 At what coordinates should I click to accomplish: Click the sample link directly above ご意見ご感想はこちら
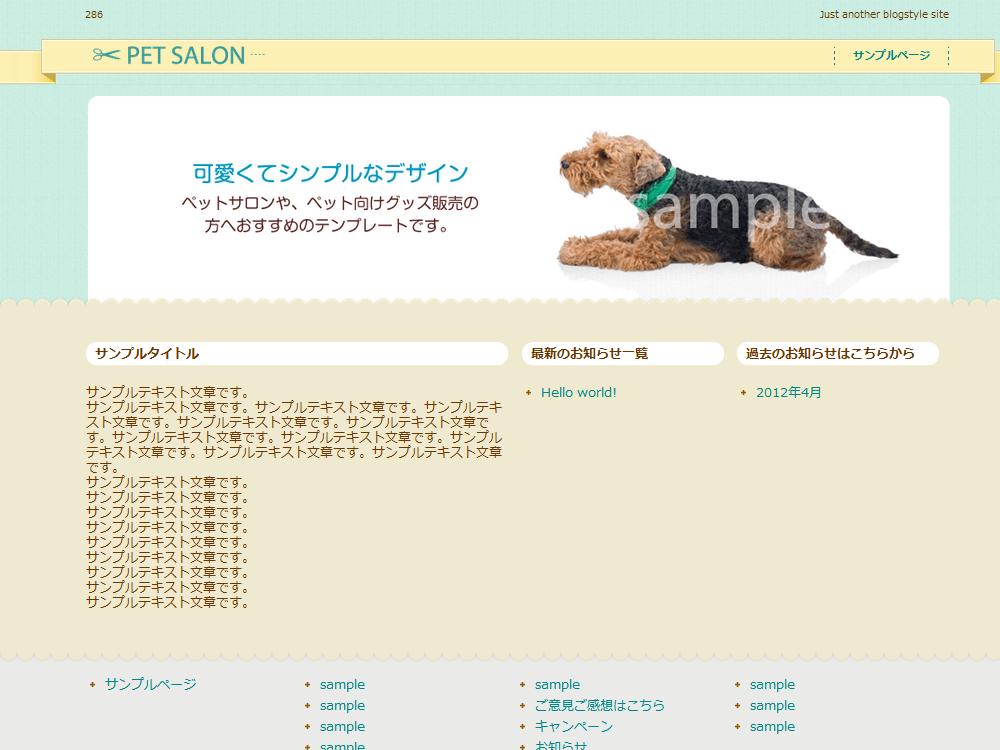pos(557,684)
